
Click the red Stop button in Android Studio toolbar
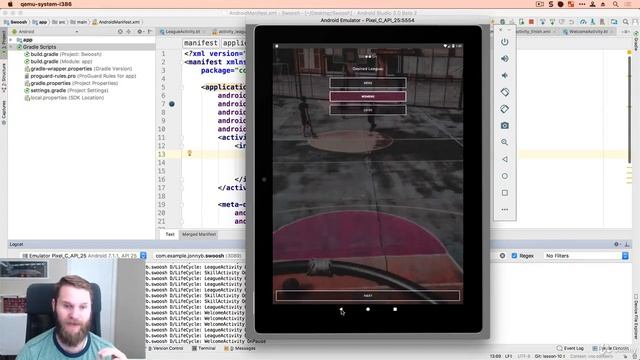(x=531, y=22)
